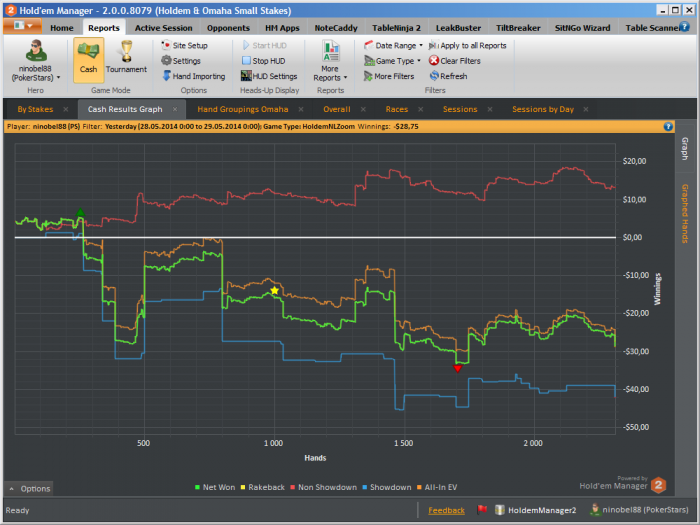Expand the ninobel88 hero dropdown
The image size is (700, 525).
tap(58, 78)
